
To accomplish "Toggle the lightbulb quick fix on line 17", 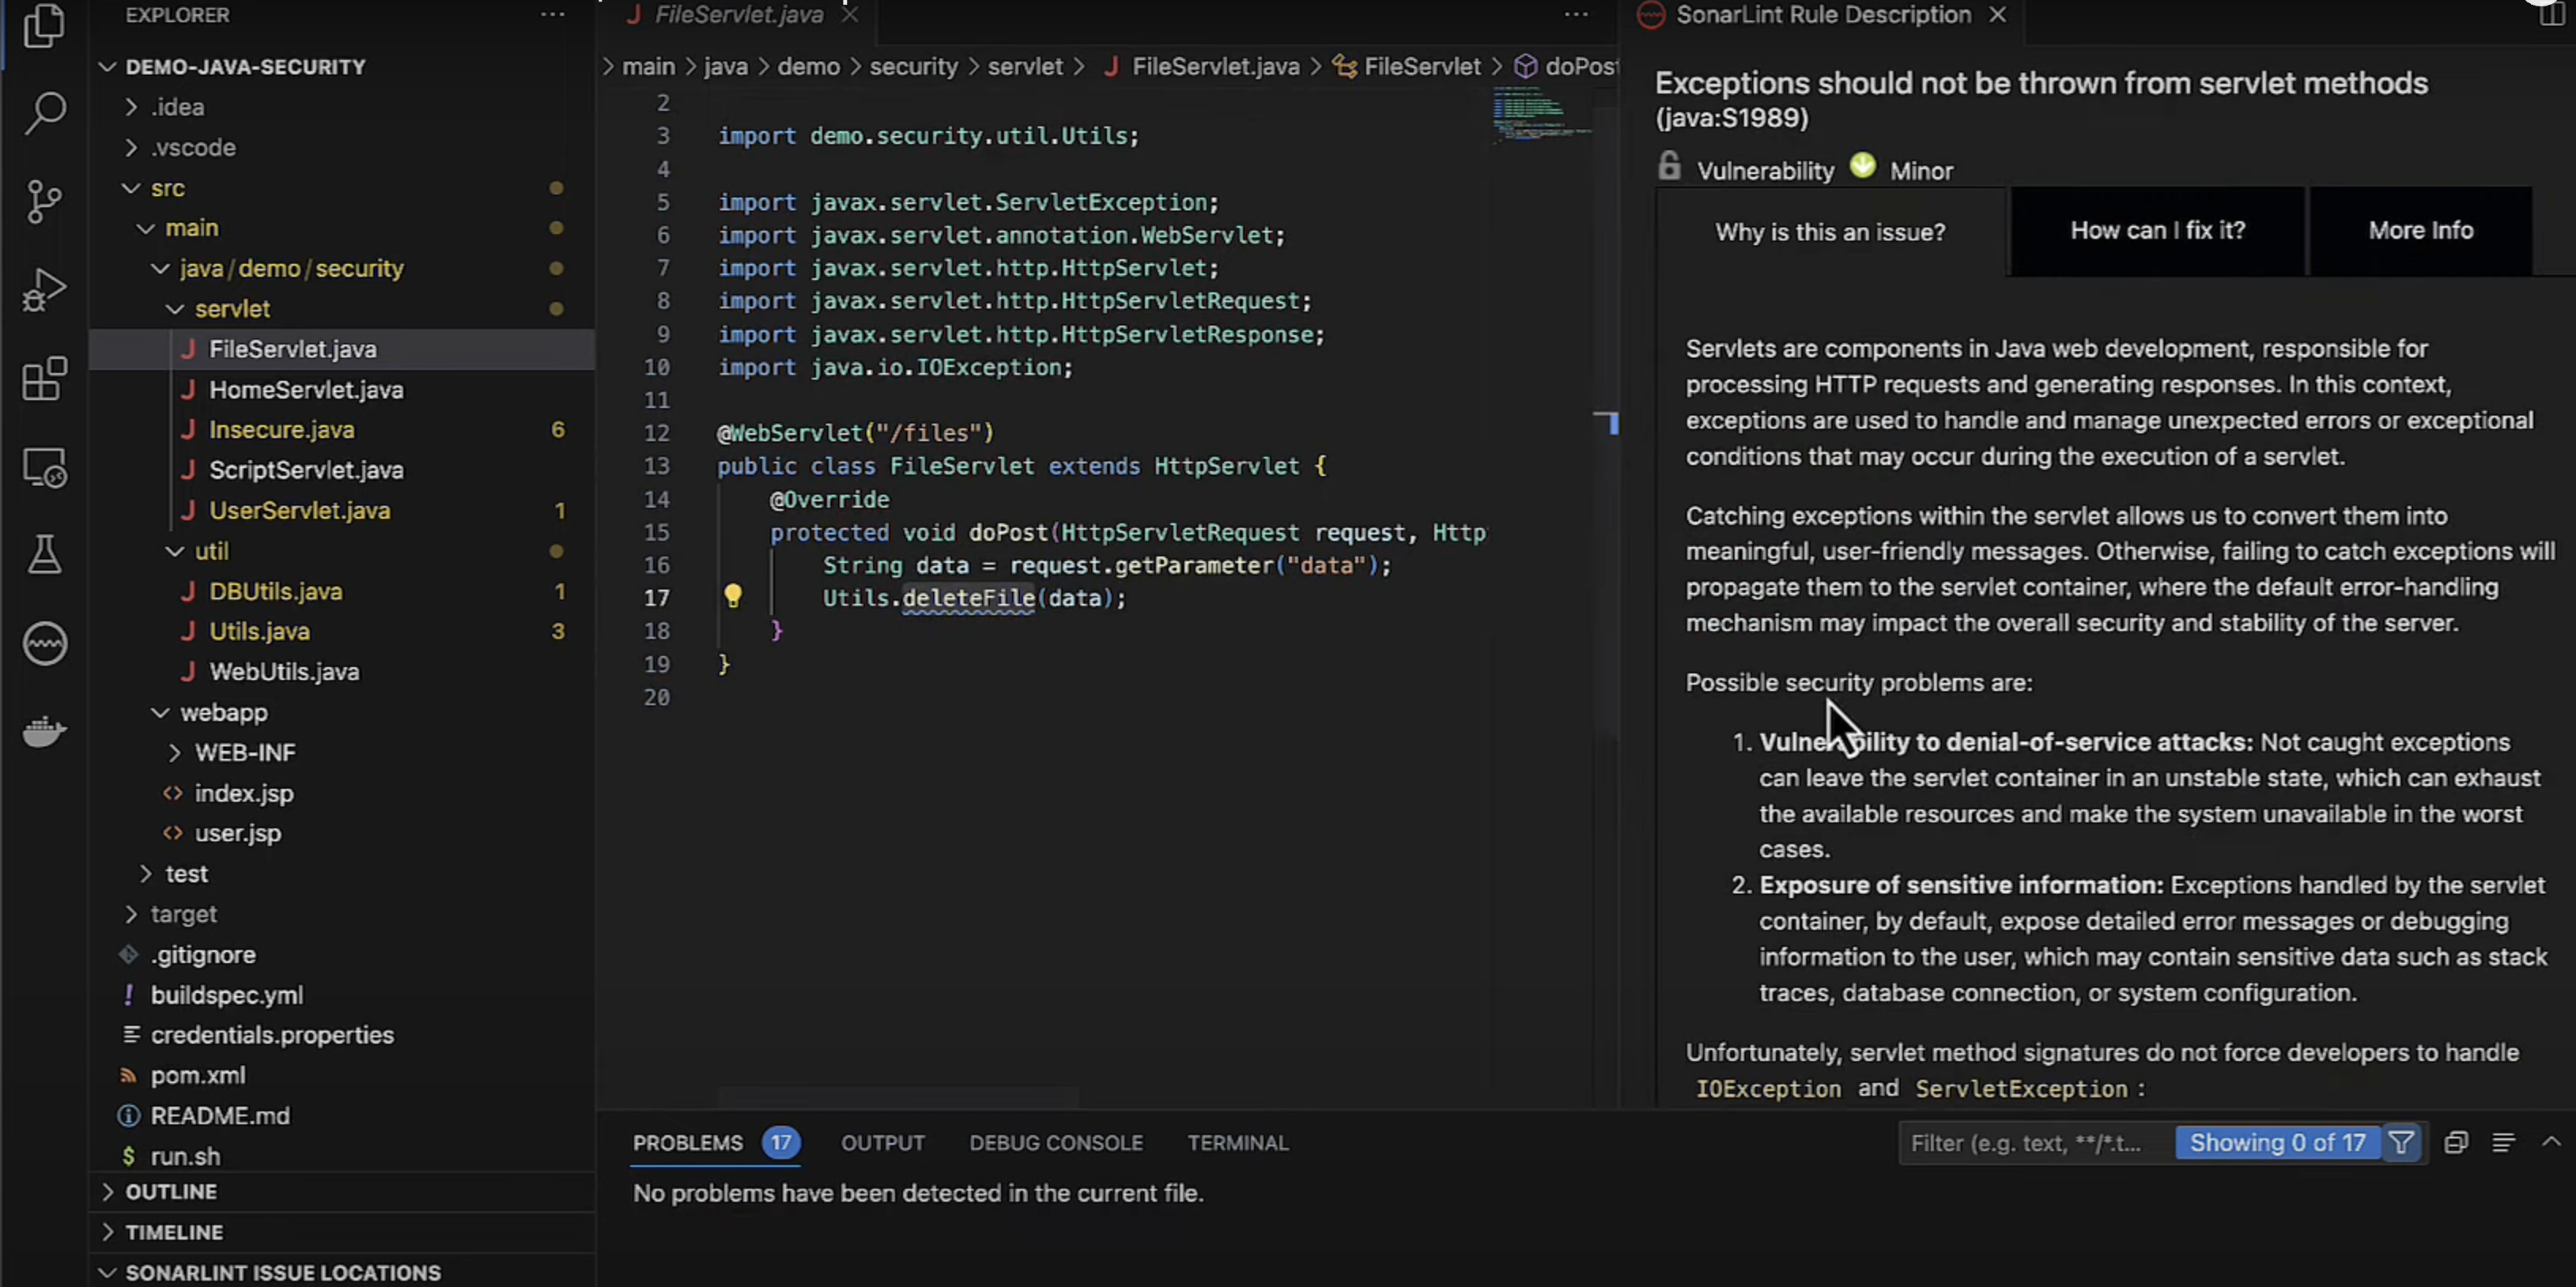I will (x=733, y=596).
